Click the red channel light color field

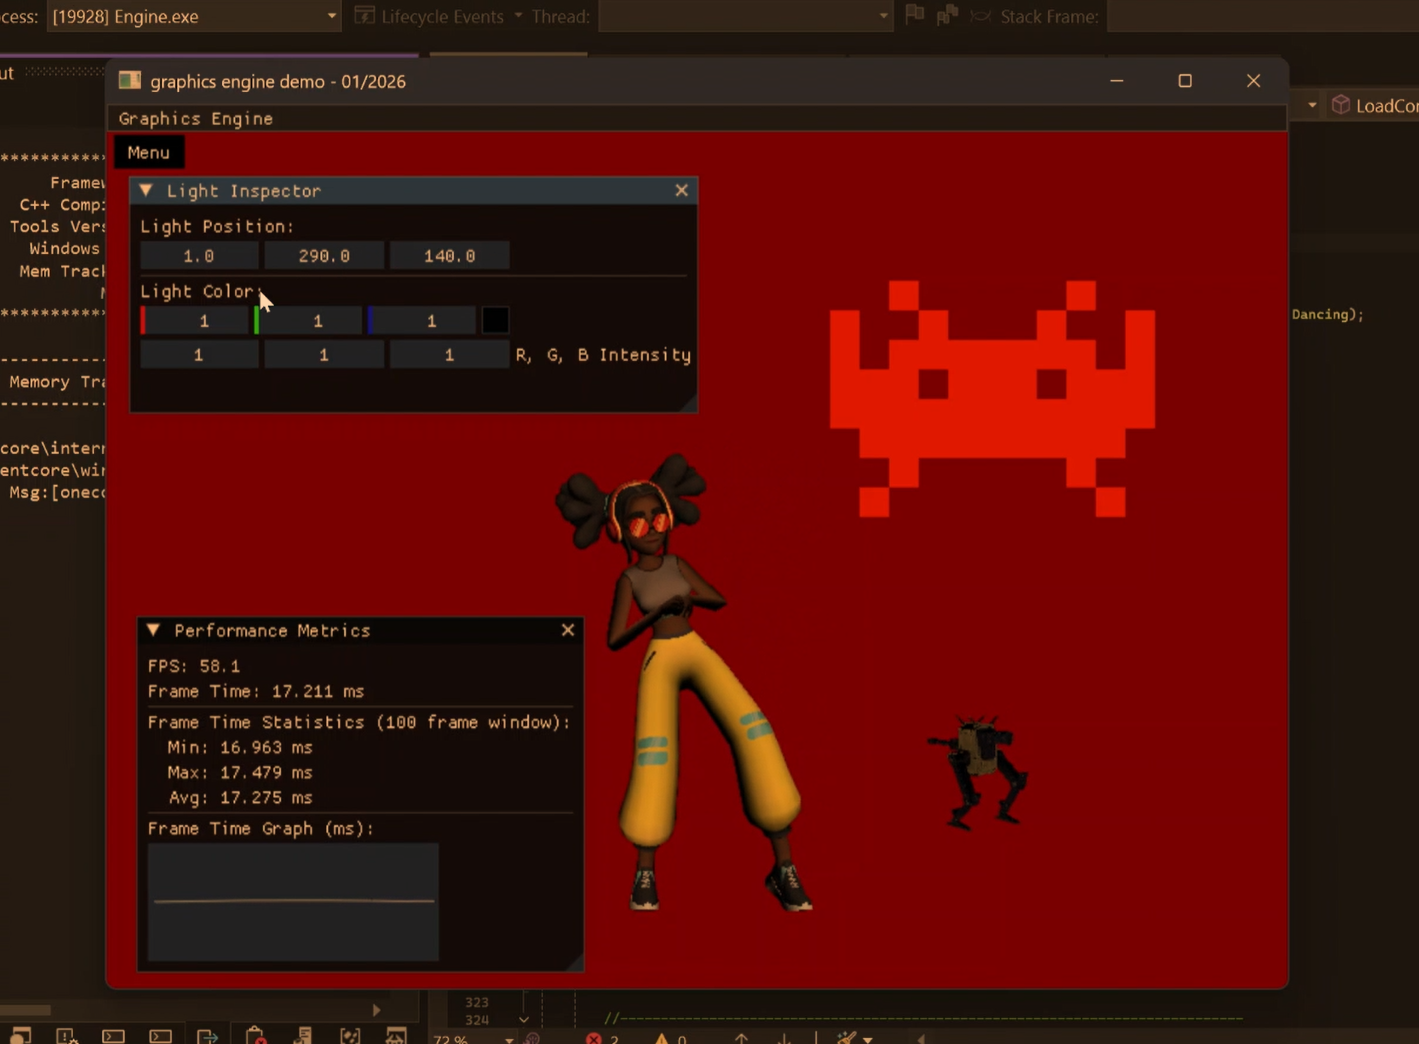198,320
